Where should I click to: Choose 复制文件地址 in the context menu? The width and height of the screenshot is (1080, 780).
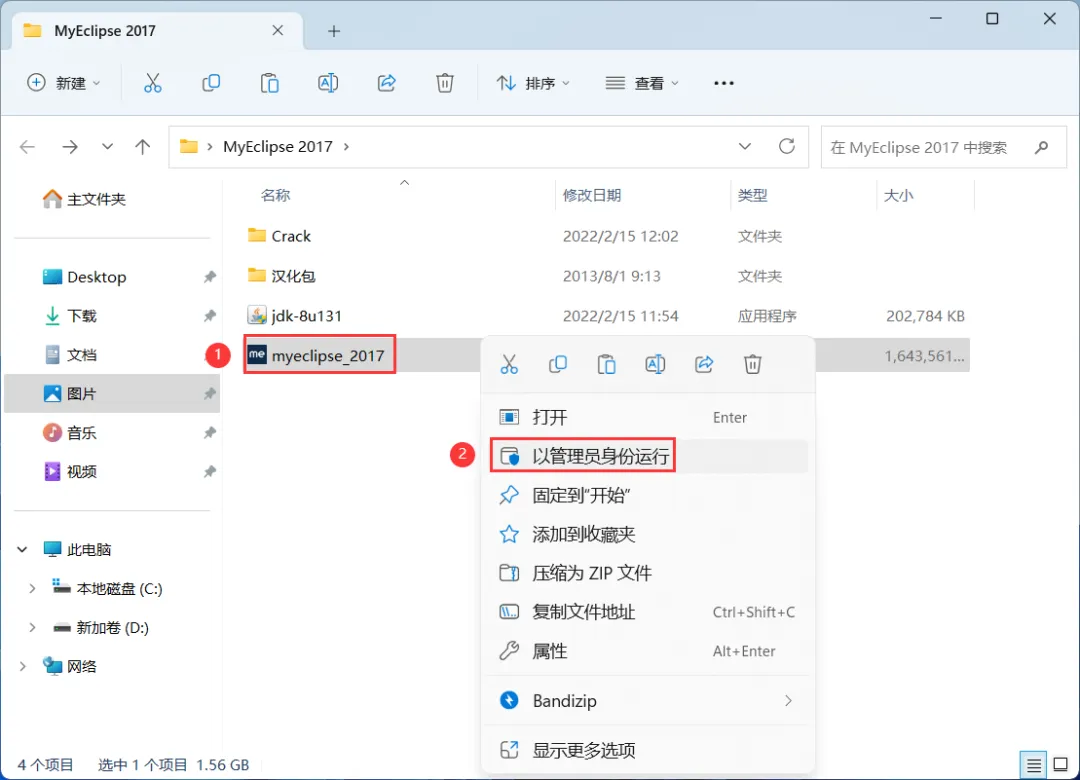647,612
